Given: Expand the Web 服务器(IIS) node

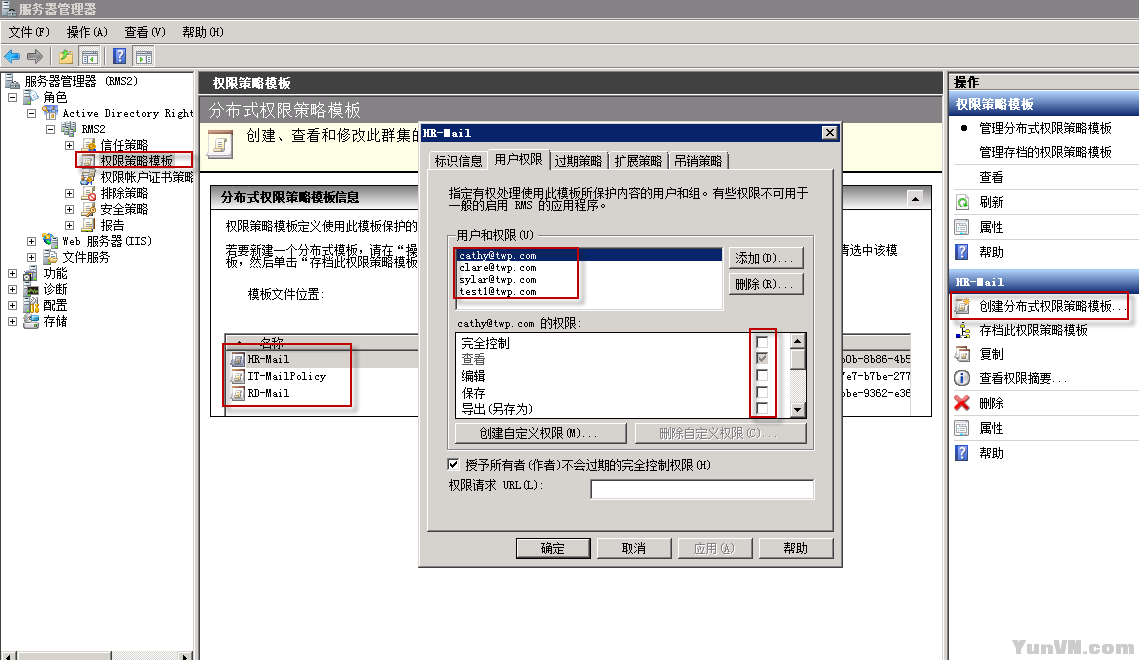Looking at the screenshot, I should tap(31, 241).
